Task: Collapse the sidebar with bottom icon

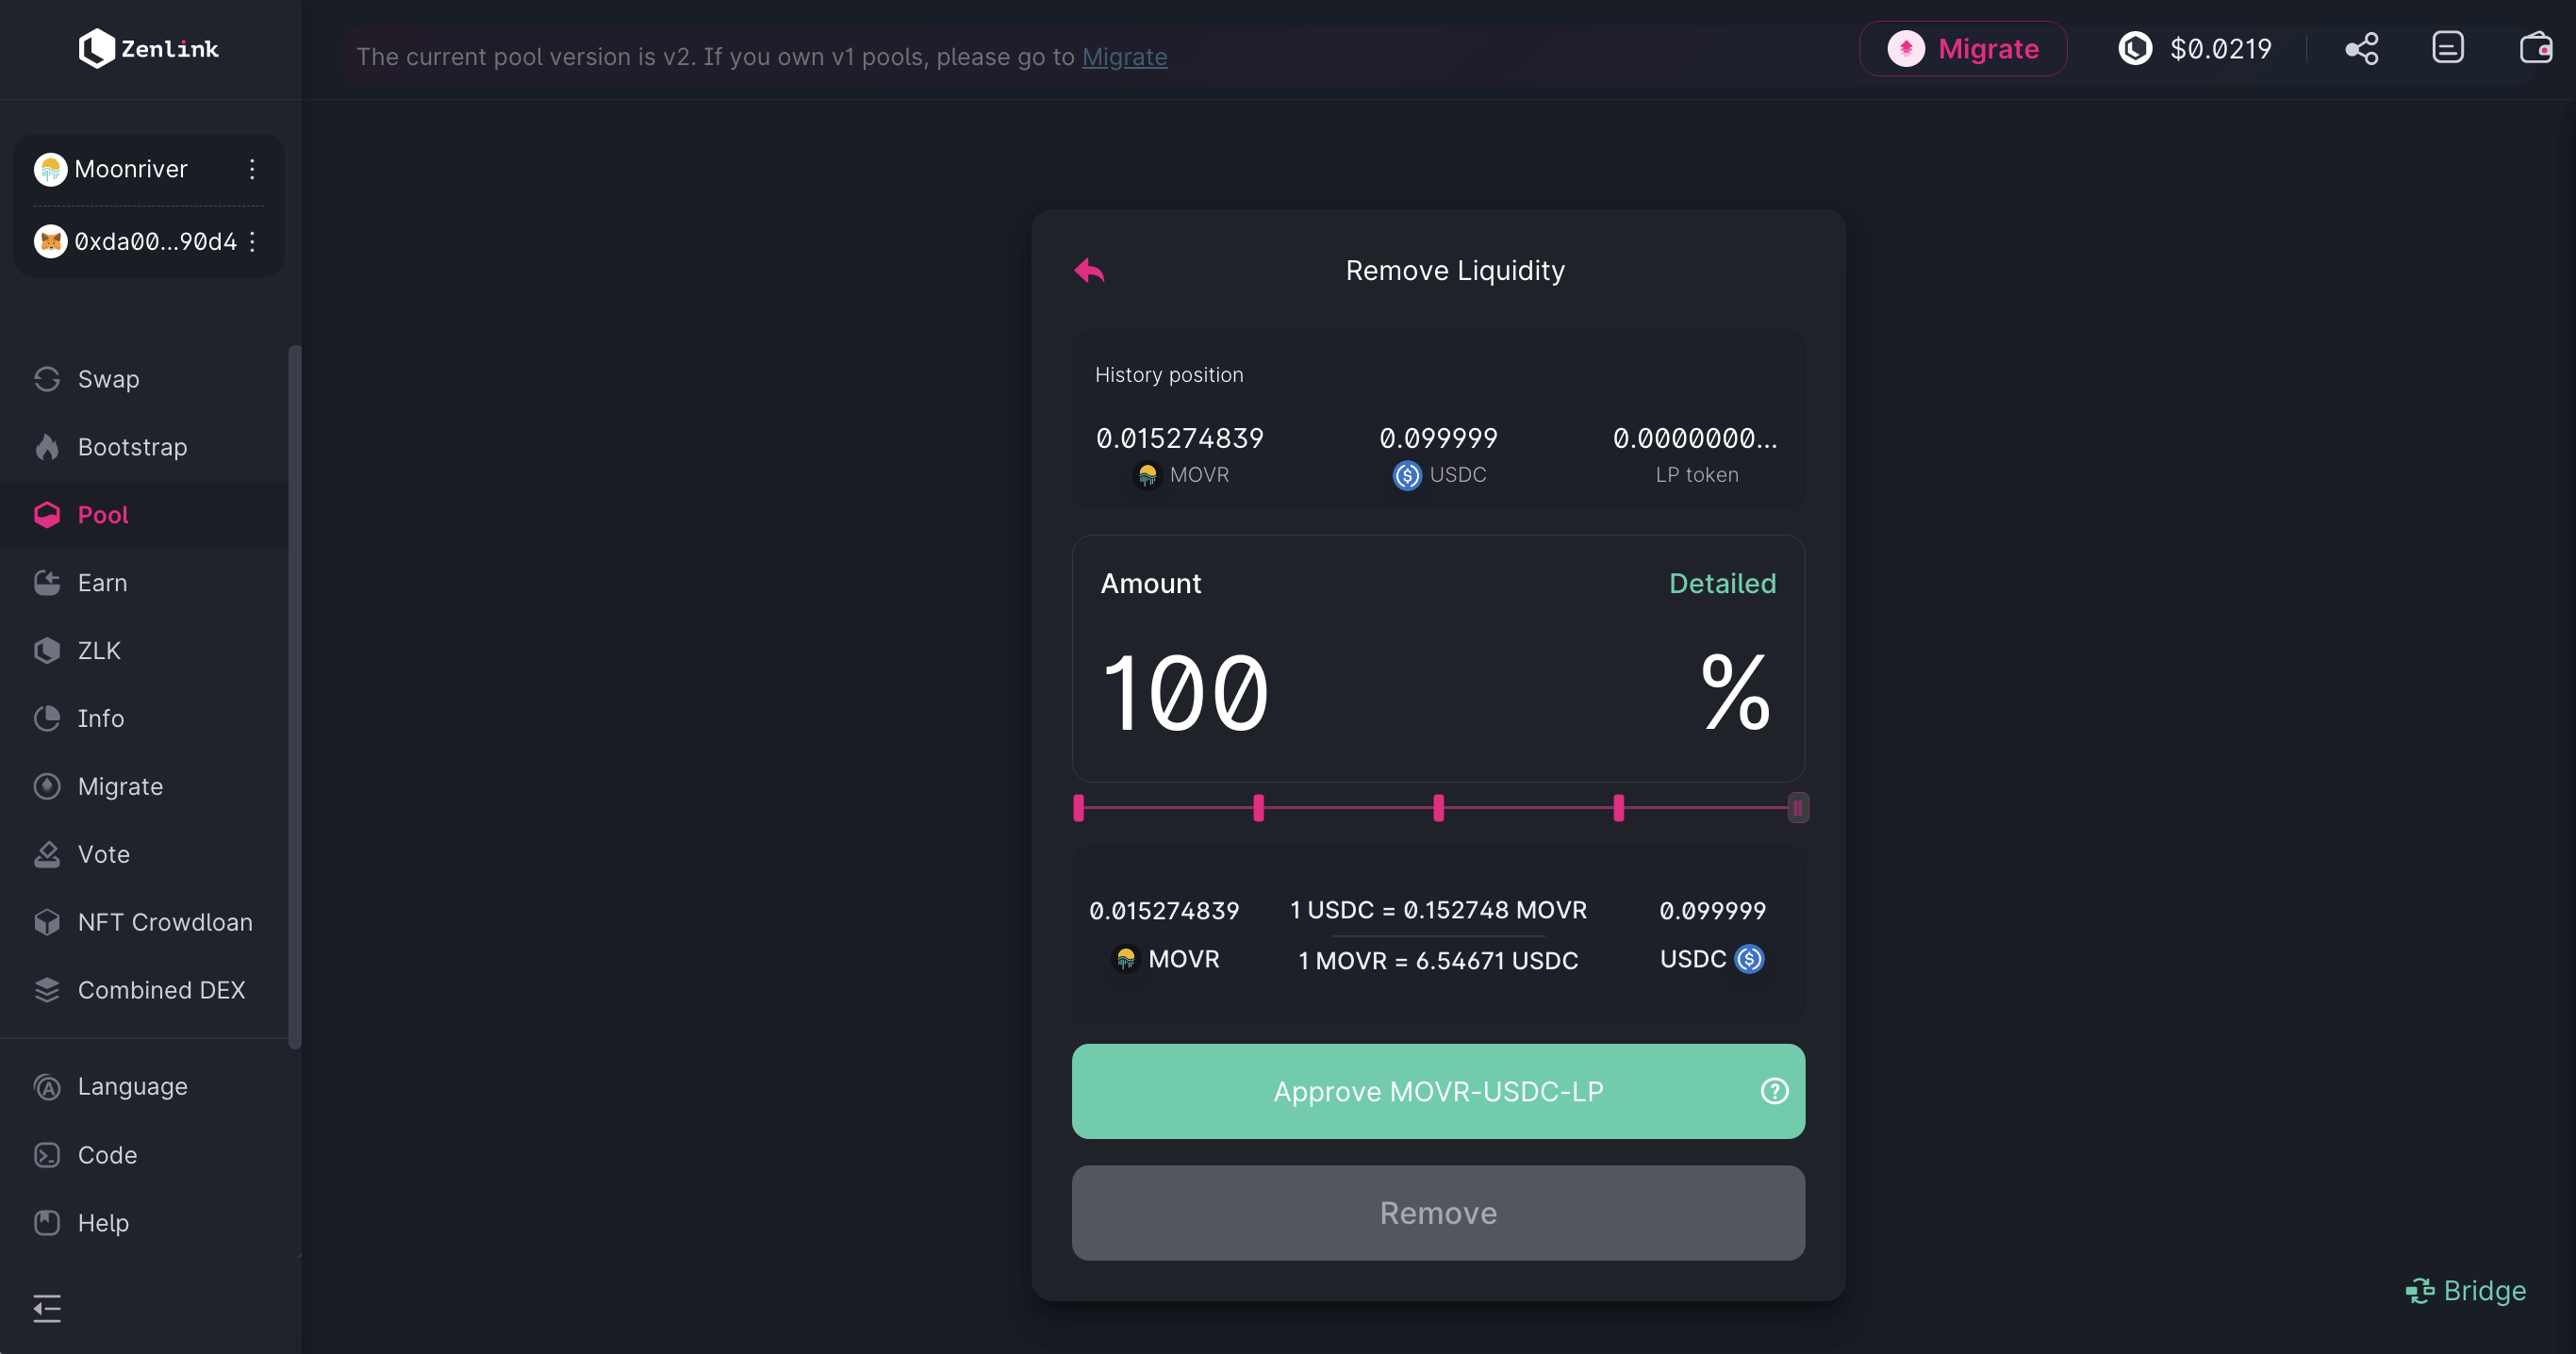Action: 47,1308
